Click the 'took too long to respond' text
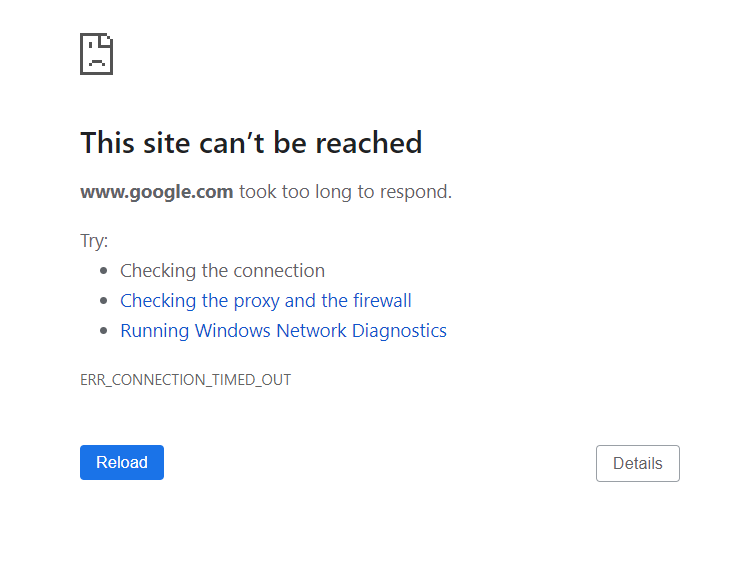738x562 pixels. (345, 192)
